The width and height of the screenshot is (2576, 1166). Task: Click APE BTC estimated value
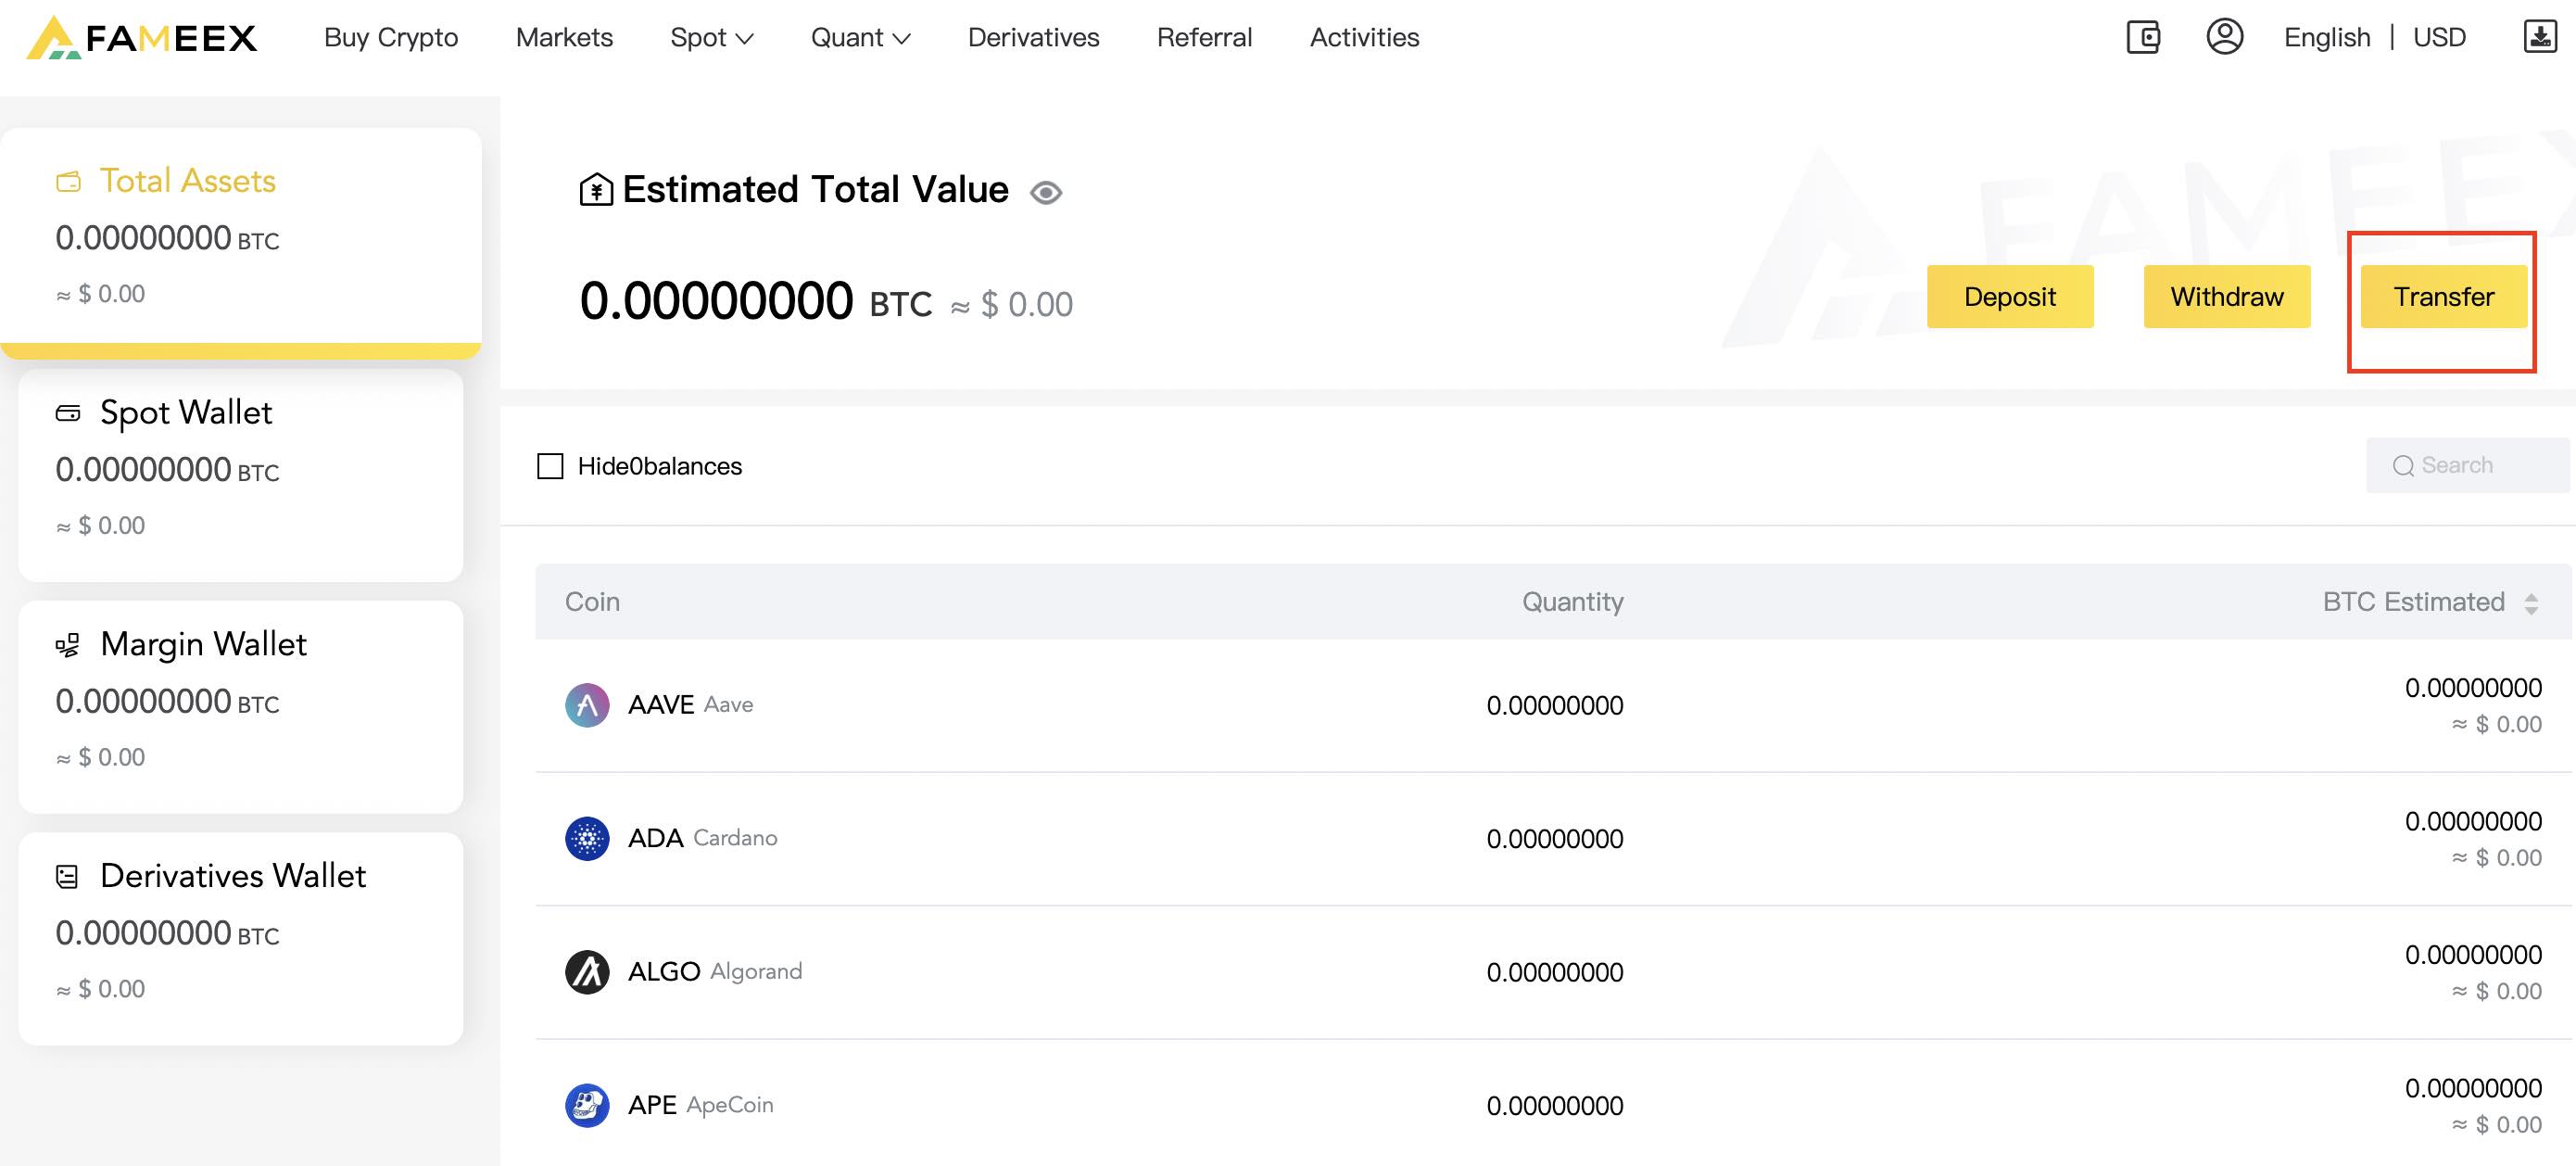pos(2473,1089)
